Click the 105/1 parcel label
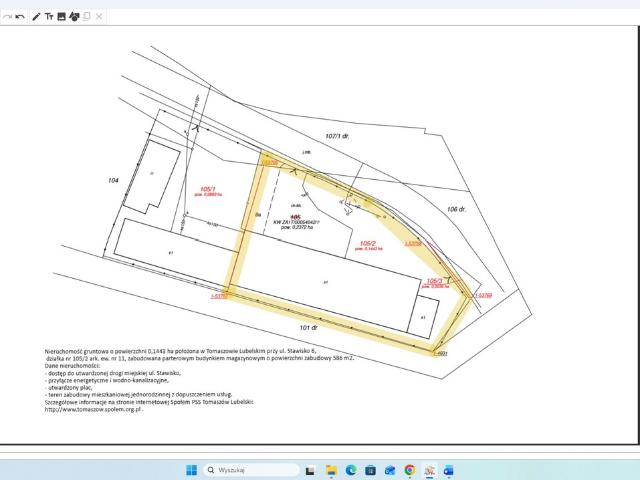The height and width of the screenshot is (480, 640). [207, 189]
